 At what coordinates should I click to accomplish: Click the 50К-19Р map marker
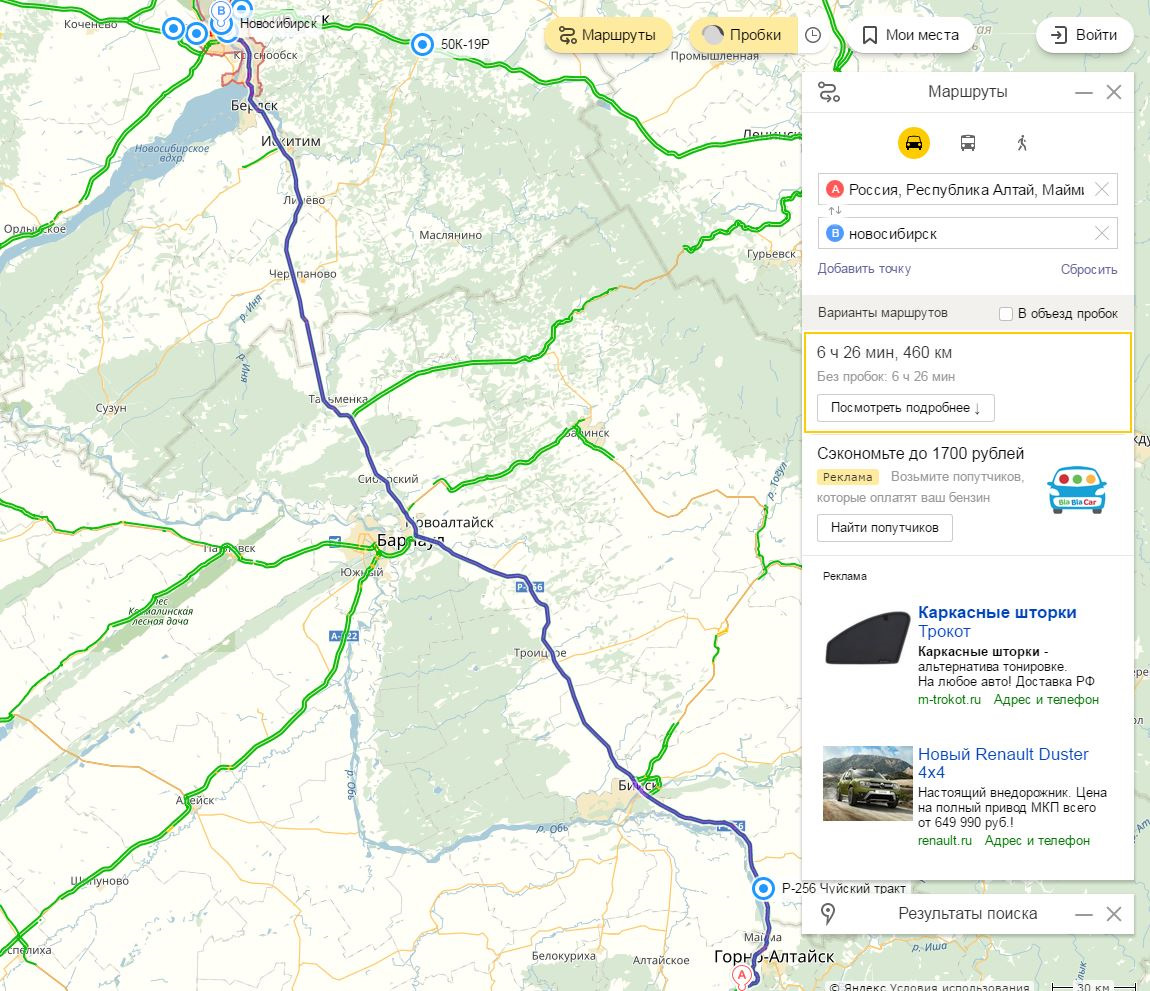pos(422,44)
